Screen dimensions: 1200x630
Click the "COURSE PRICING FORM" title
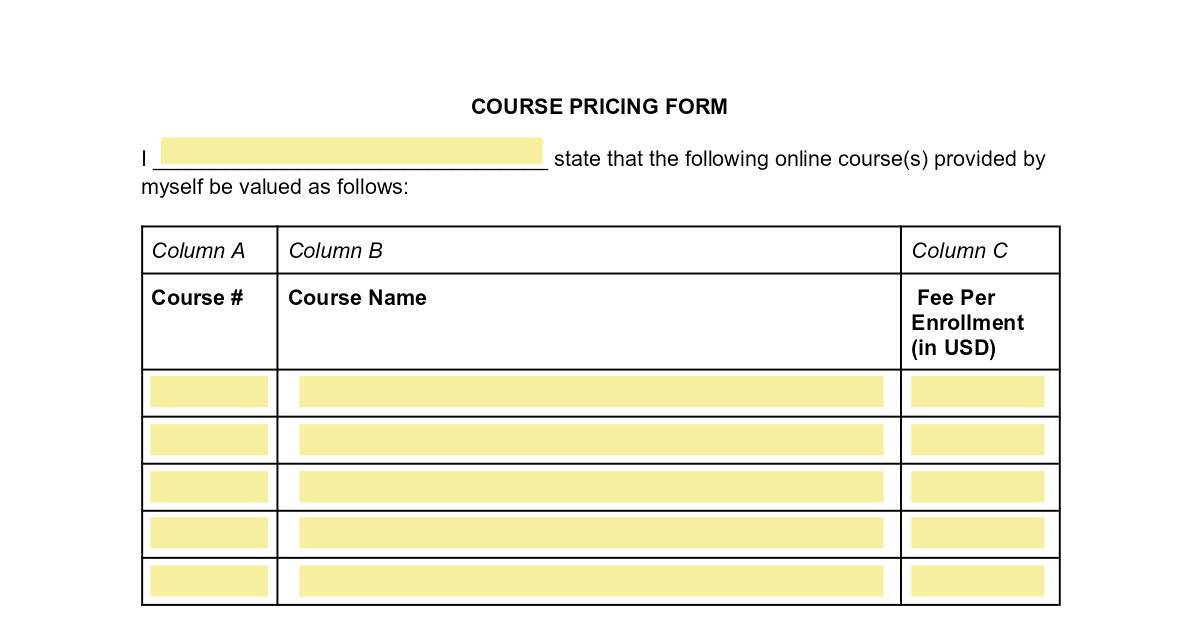click(599, 107)
